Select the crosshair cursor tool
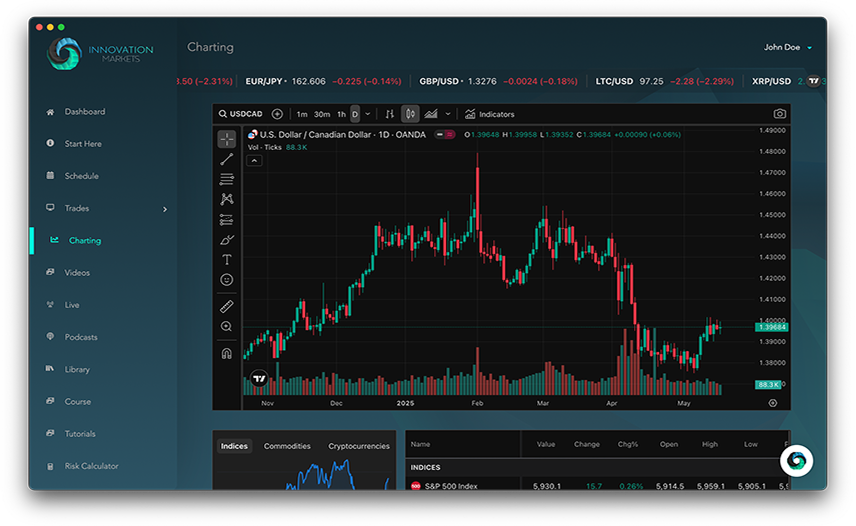This screenshot has height=526, width=856. 227,139
